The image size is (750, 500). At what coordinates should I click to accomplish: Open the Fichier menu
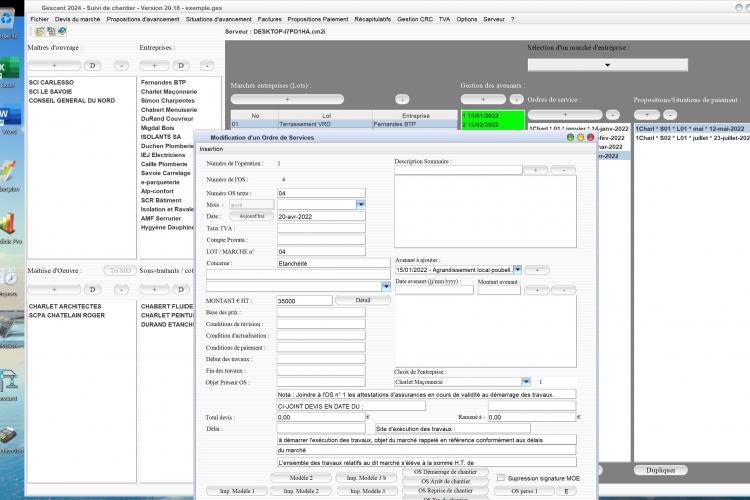(40, 19)
